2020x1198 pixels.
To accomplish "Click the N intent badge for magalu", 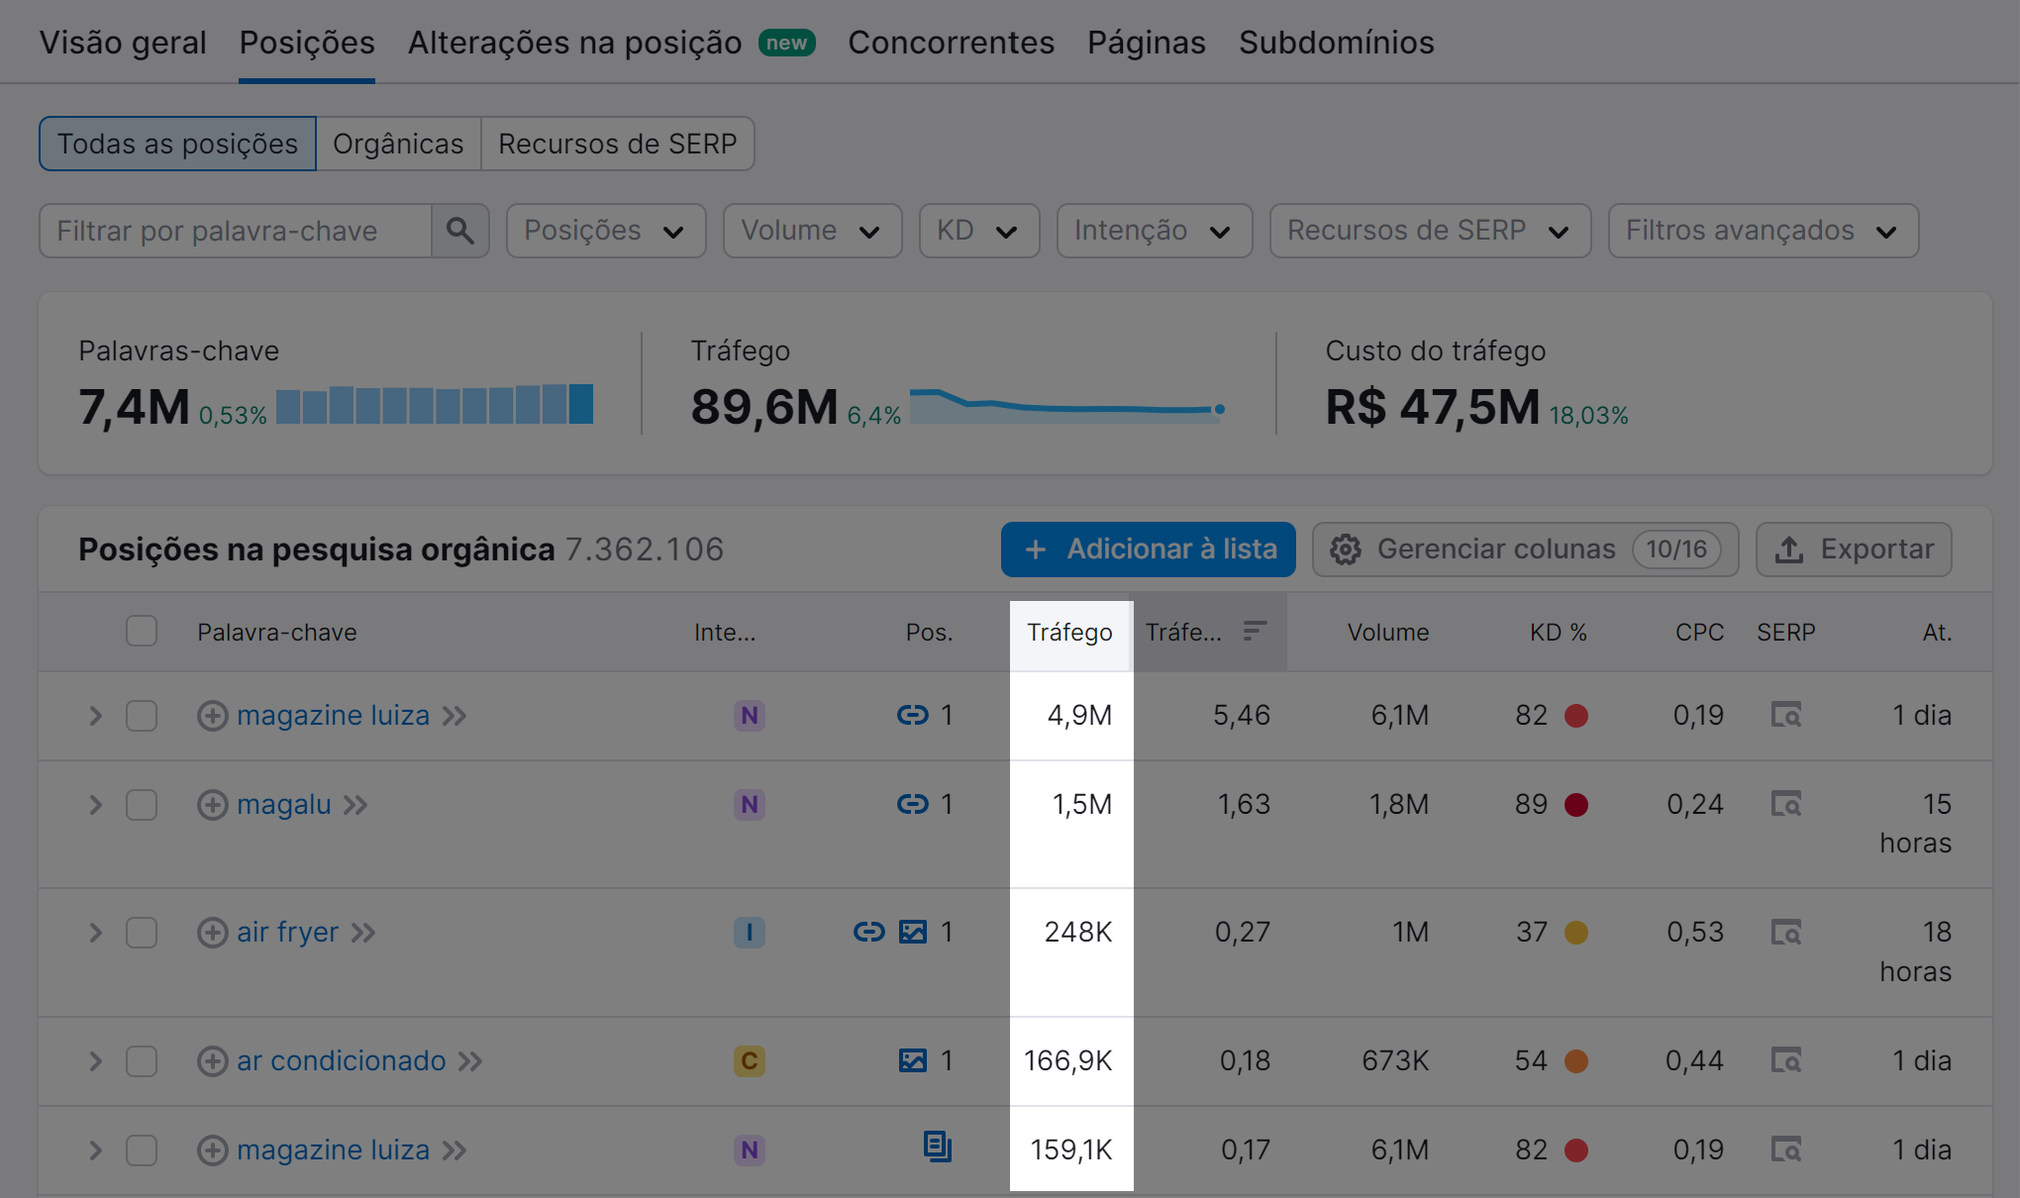I will pos(749,805).
